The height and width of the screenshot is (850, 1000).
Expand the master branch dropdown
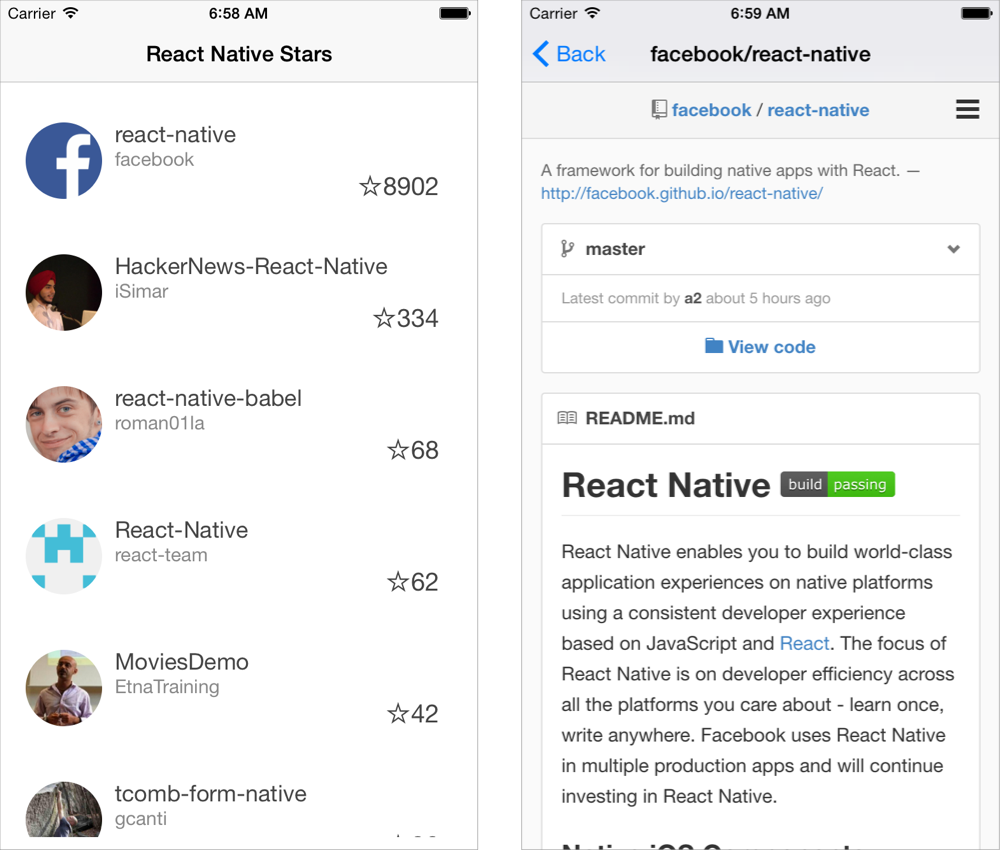click(x=760, y=249)
